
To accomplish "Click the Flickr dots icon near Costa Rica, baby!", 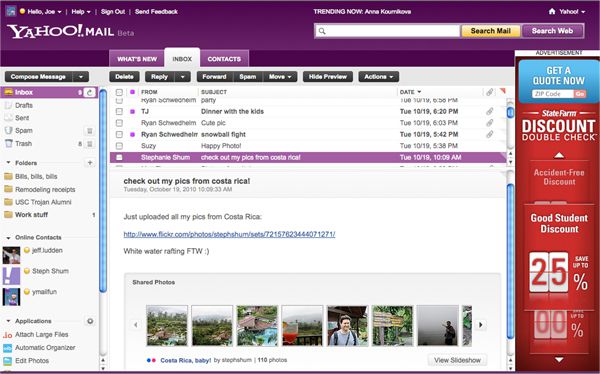I will (x=151, y=360).
